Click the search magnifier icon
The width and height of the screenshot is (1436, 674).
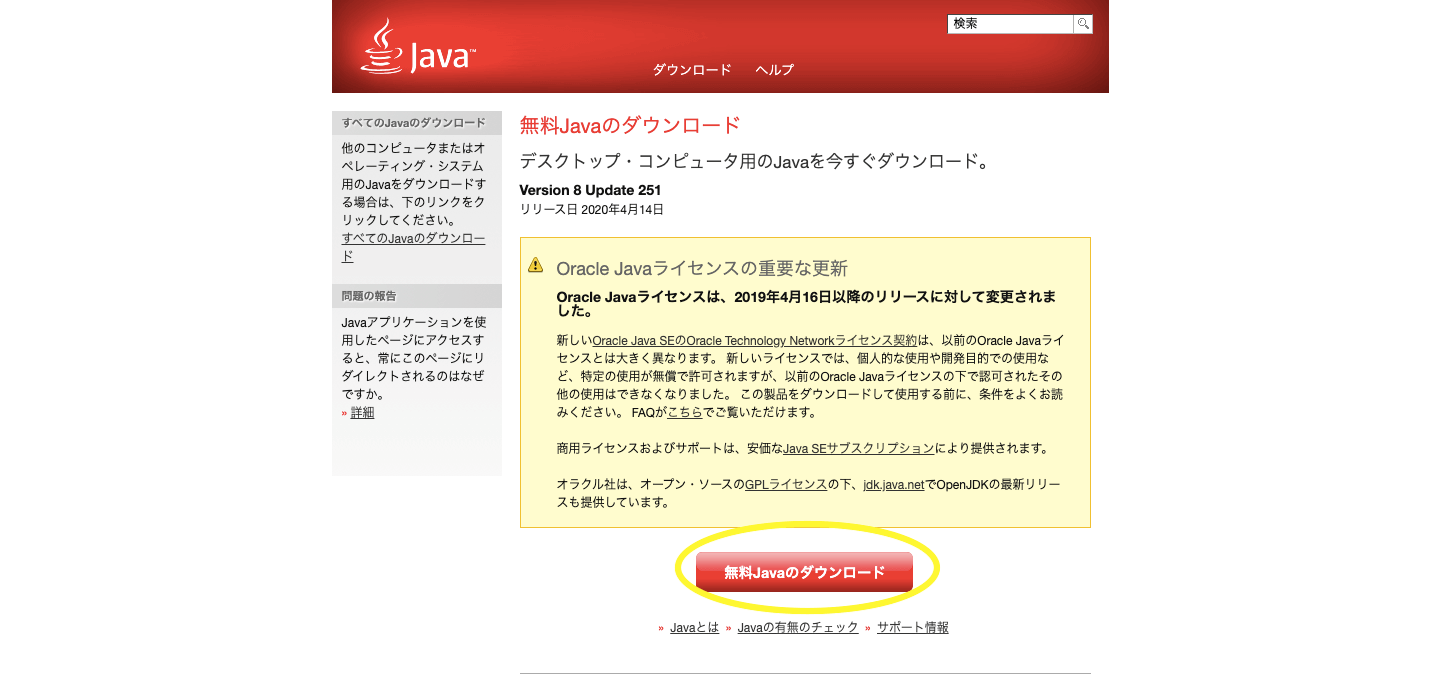[1083, 24]
